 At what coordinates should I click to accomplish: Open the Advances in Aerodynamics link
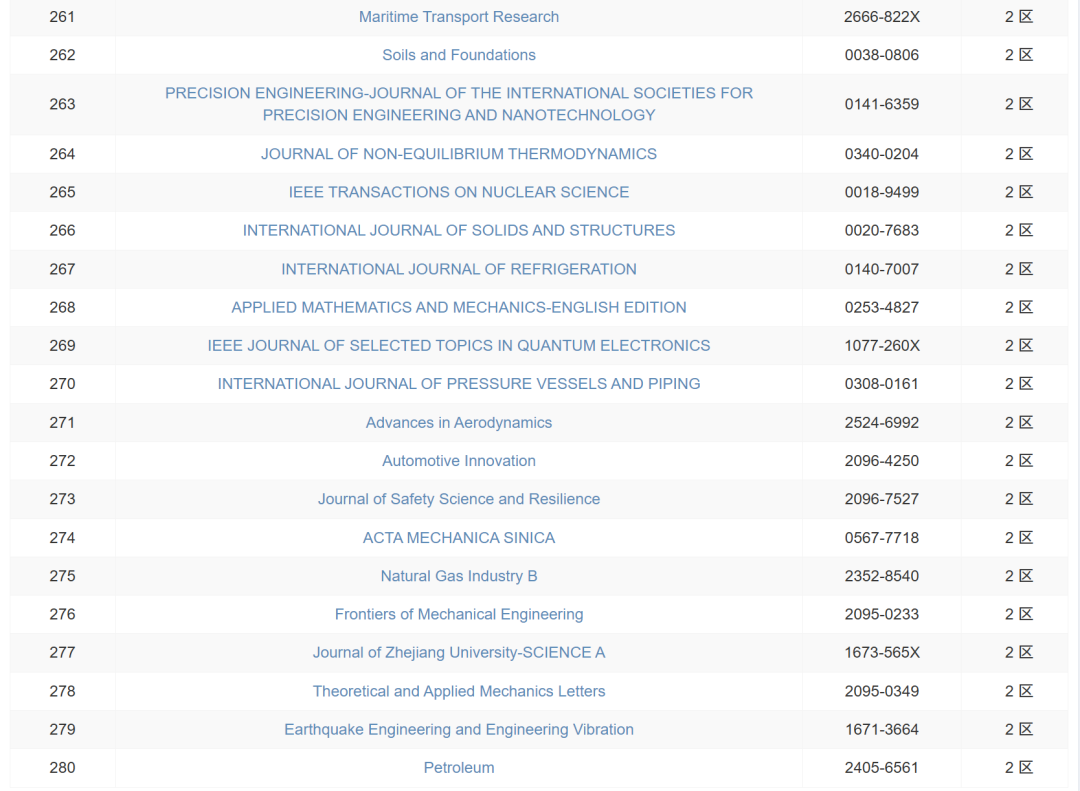click(459, 422)
